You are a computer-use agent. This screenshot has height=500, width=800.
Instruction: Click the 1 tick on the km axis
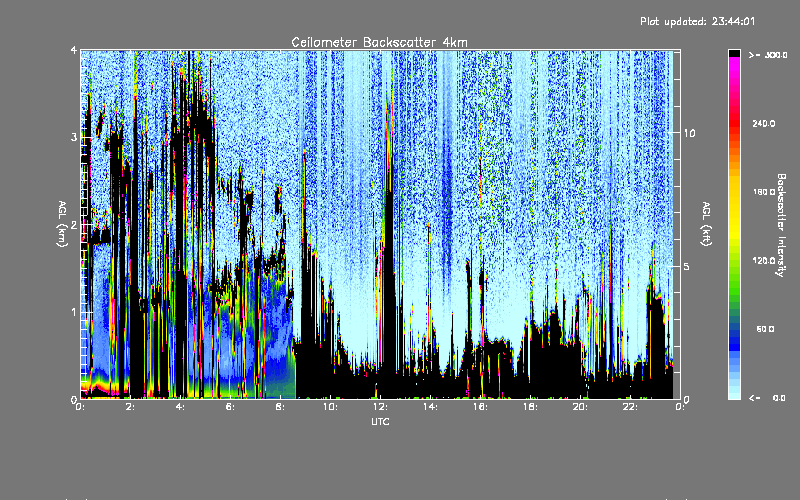(x=74, y=312)
